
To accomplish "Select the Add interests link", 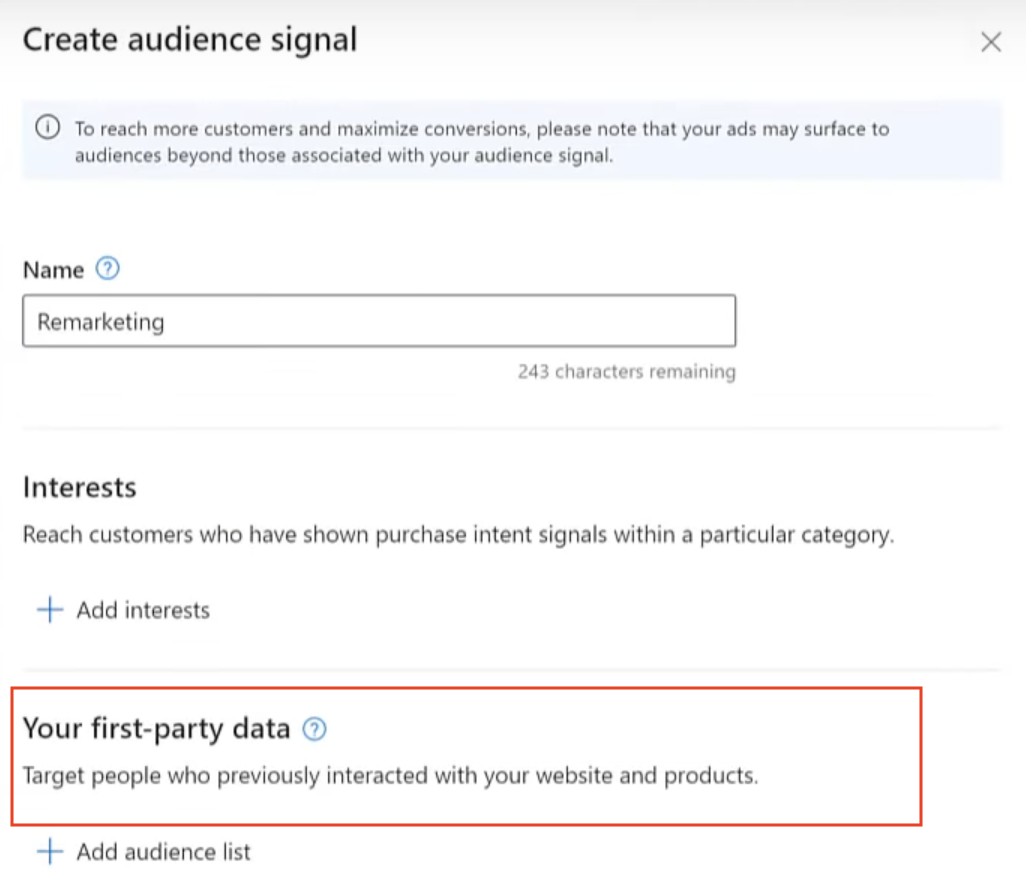I will point(143,610).
